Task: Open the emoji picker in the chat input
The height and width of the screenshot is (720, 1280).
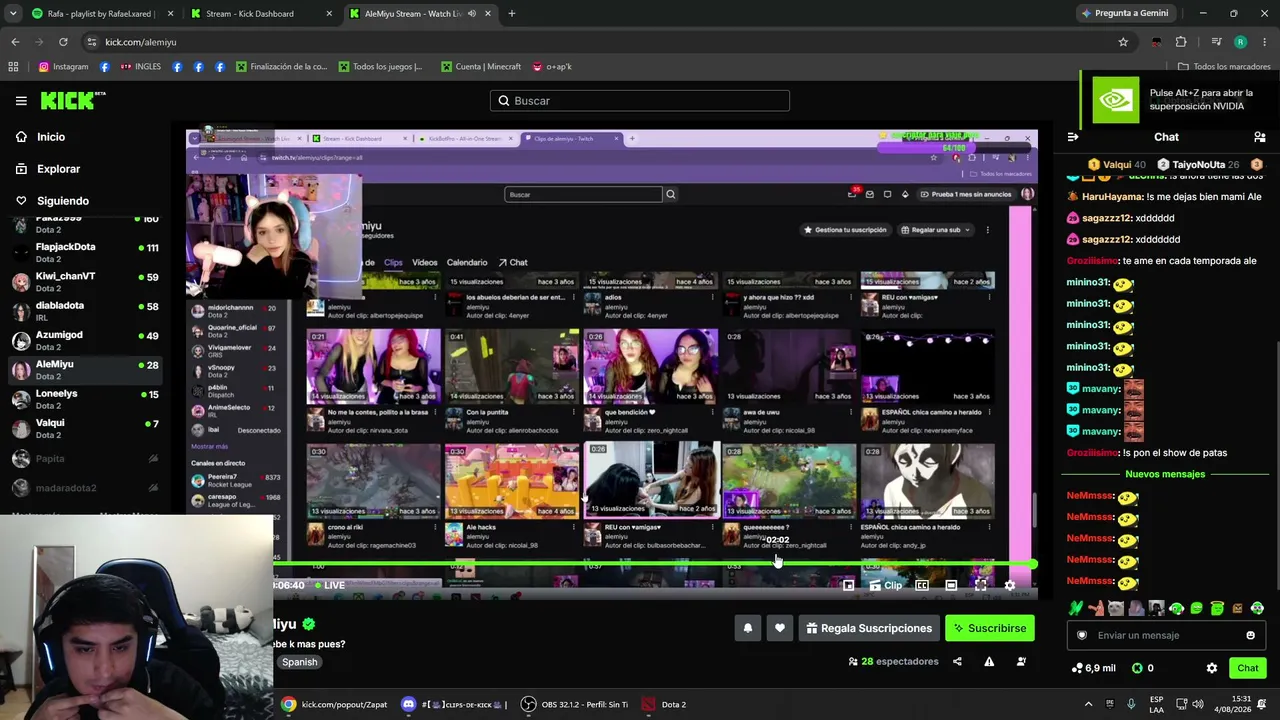Action: (1250, 635)
